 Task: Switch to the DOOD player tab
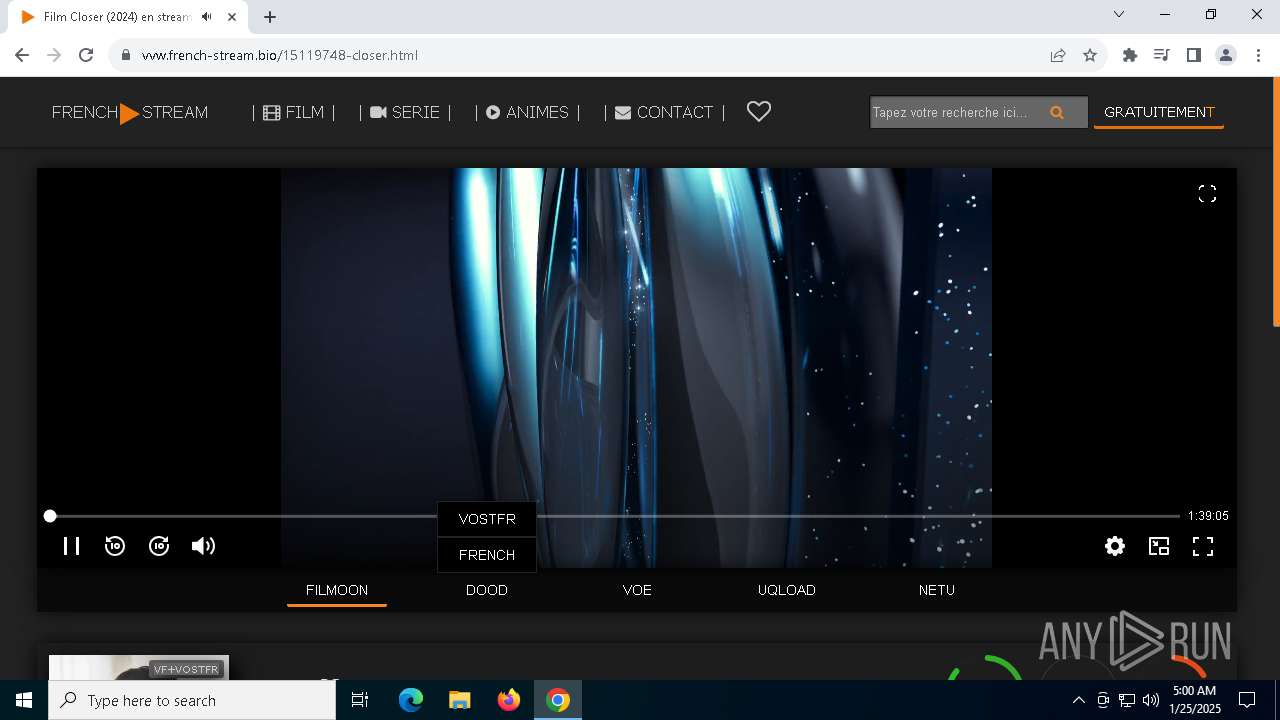pos(487,590)
